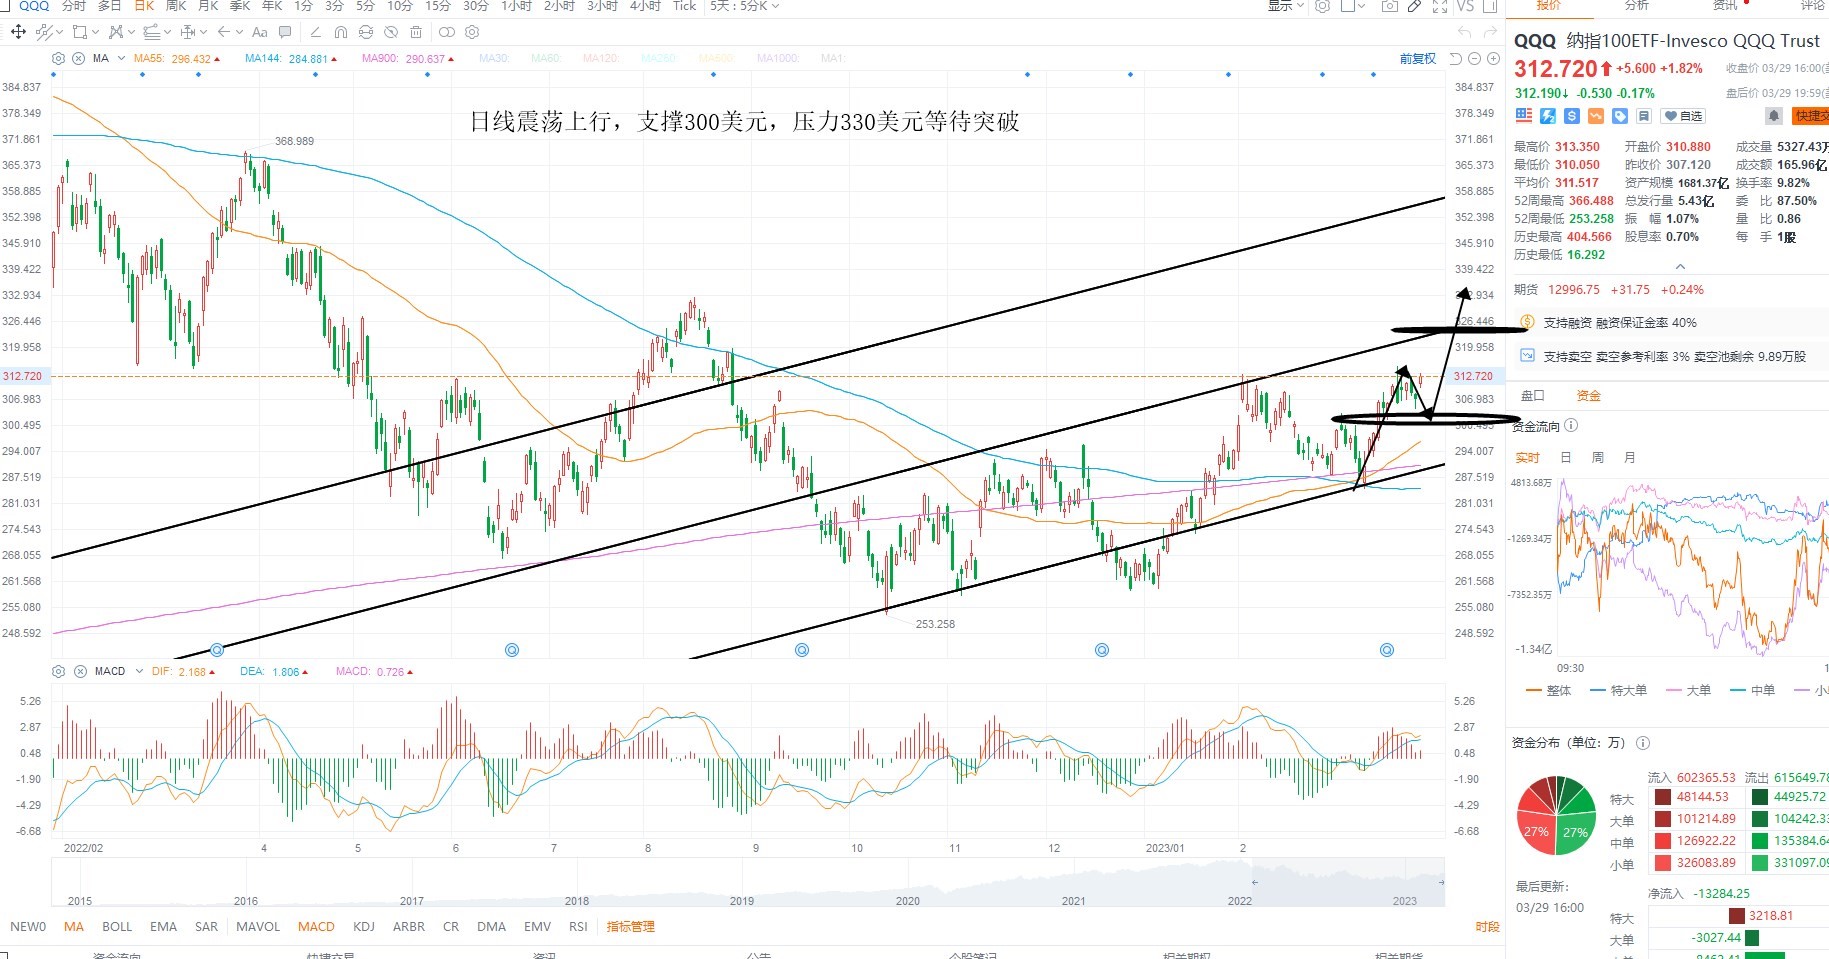Click the blue price tag icon
1829x959 pixels.
click(x=1620, y=116)
